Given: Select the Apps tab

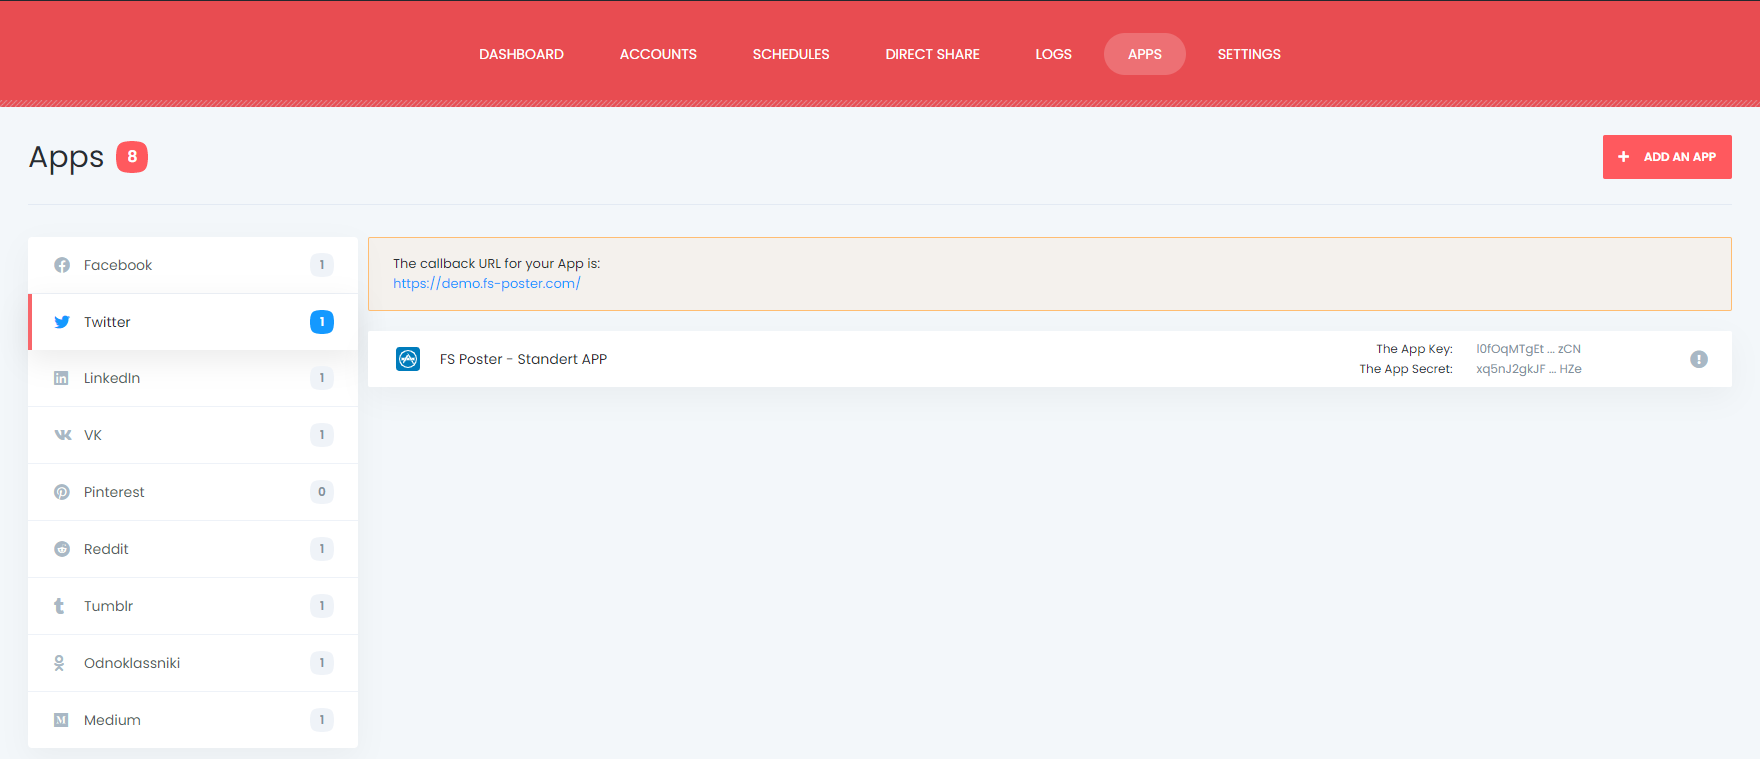Looking at the screenshot, I should pyautogui.click(x=1145, y=54).
